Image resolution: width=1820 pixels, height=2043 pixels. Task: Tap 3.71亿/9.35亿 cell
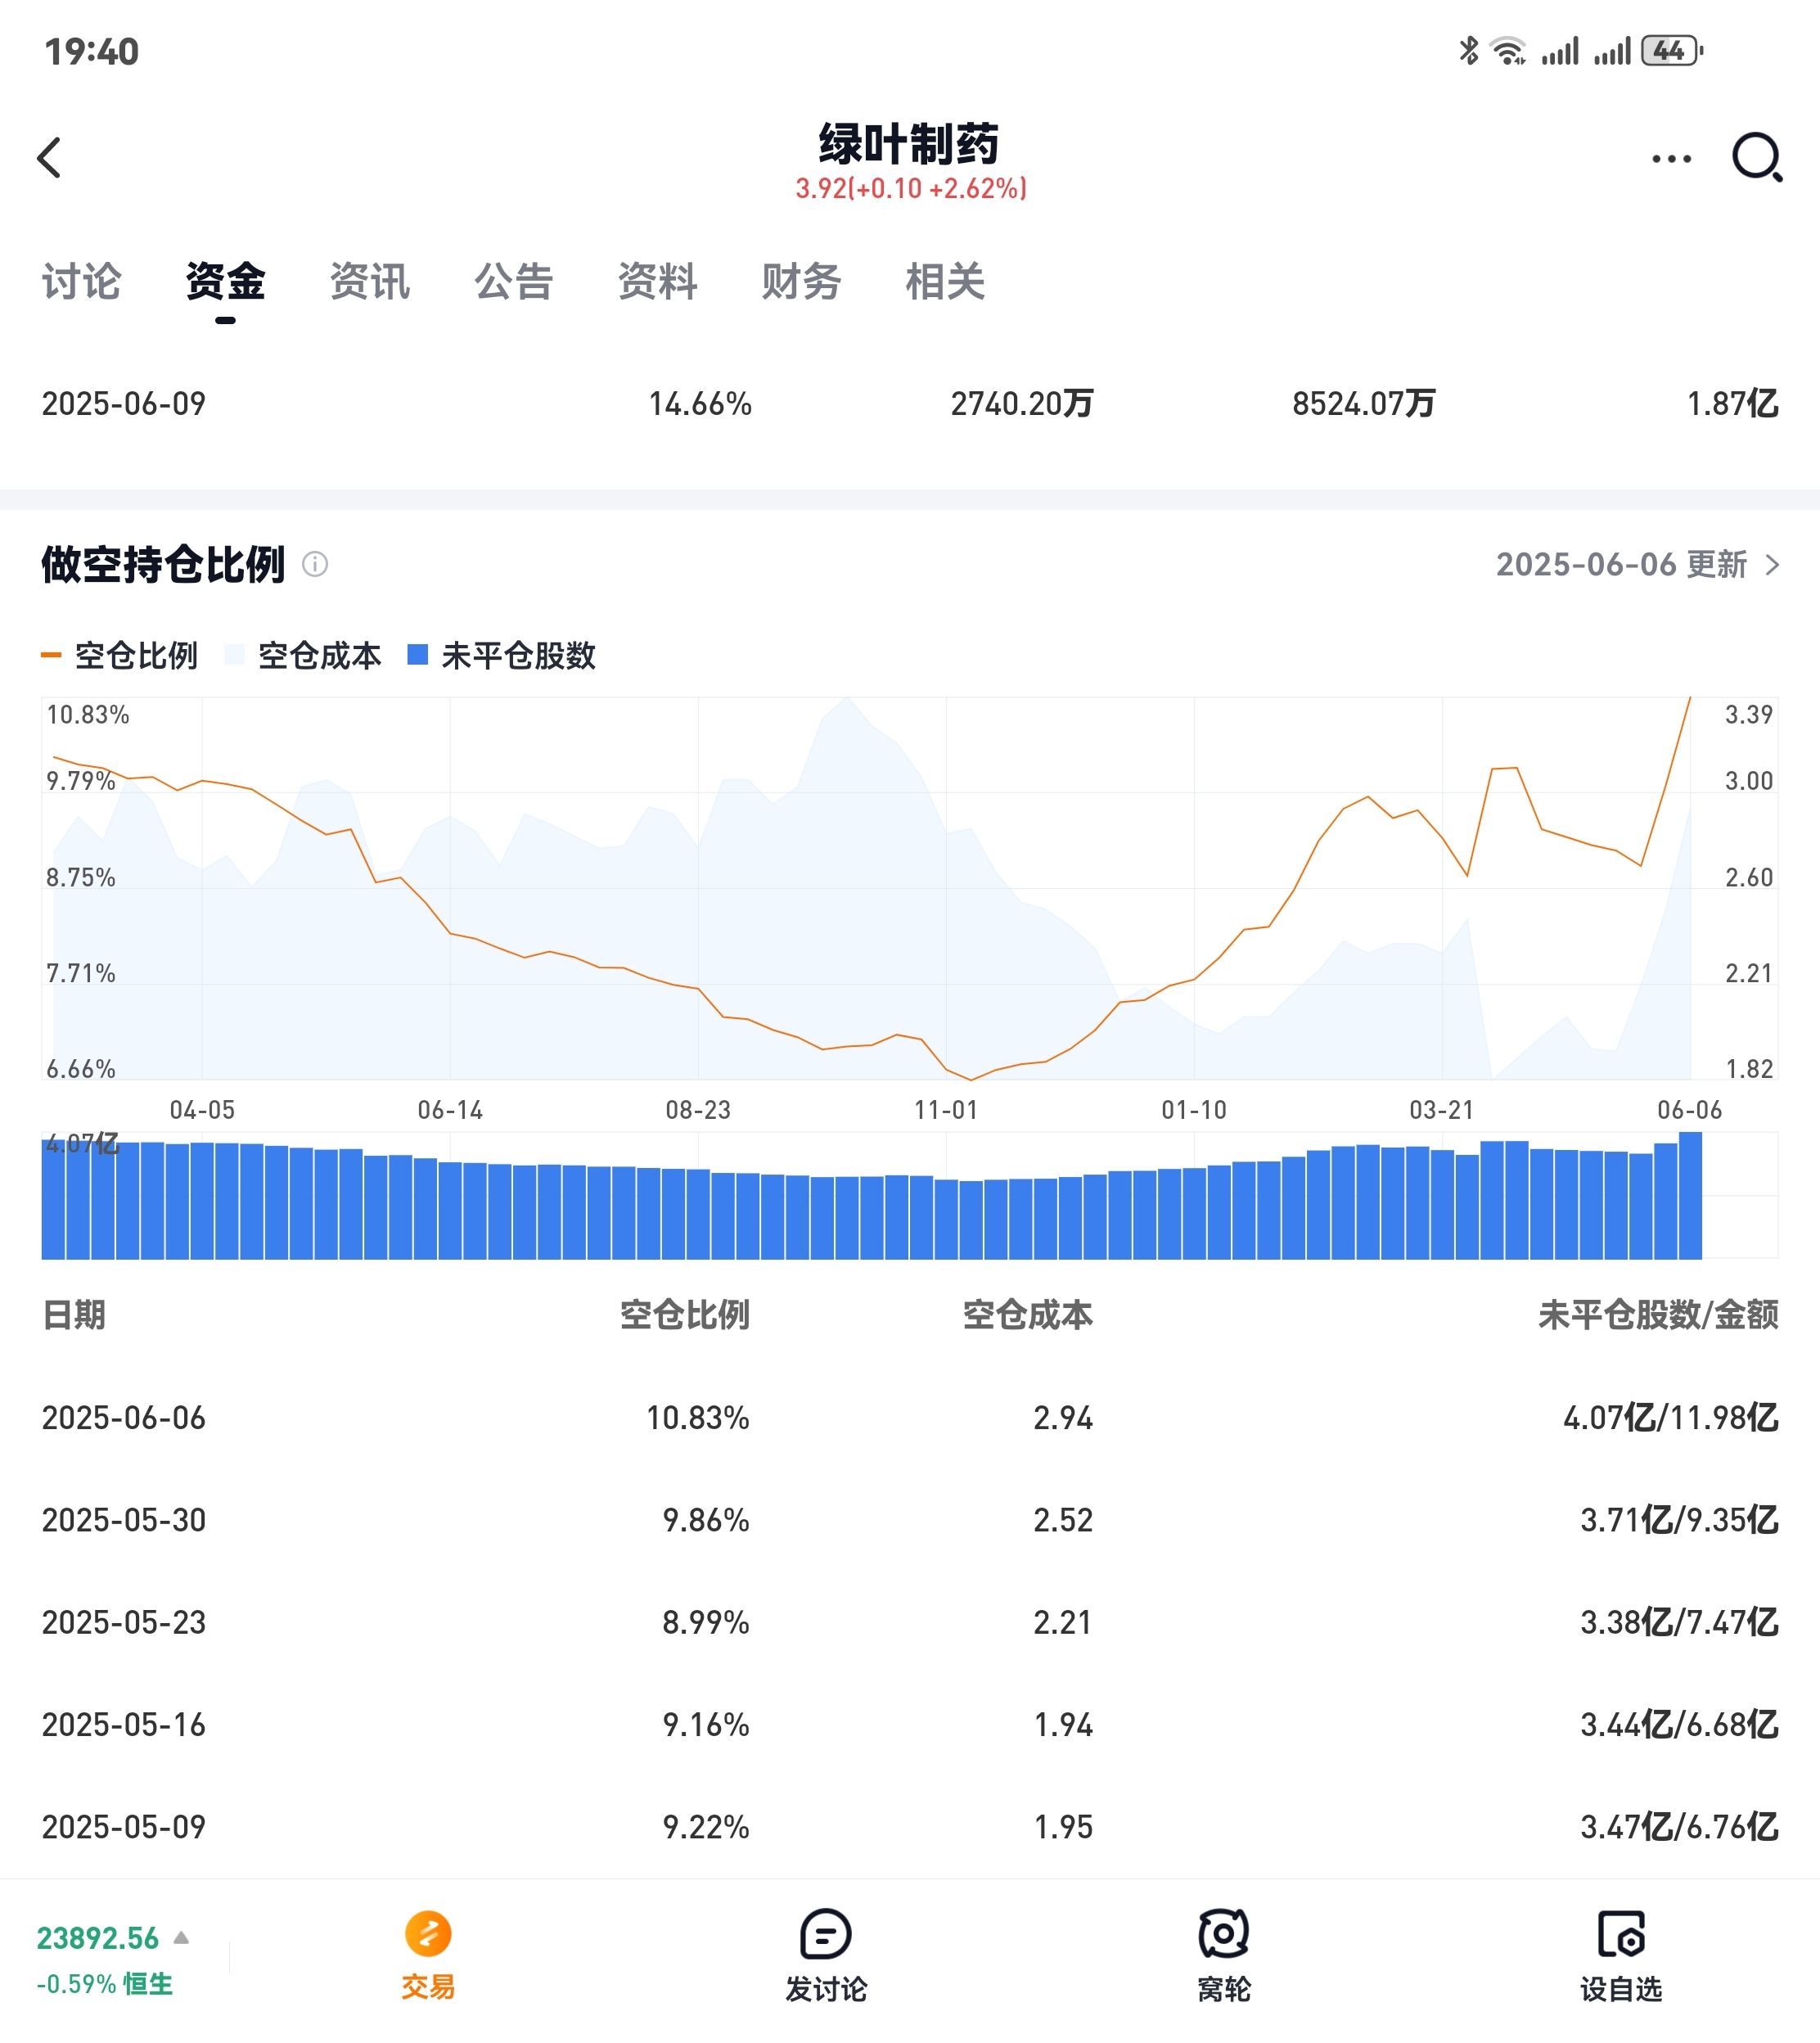pyautogui.click(x=1679, y=1520)
